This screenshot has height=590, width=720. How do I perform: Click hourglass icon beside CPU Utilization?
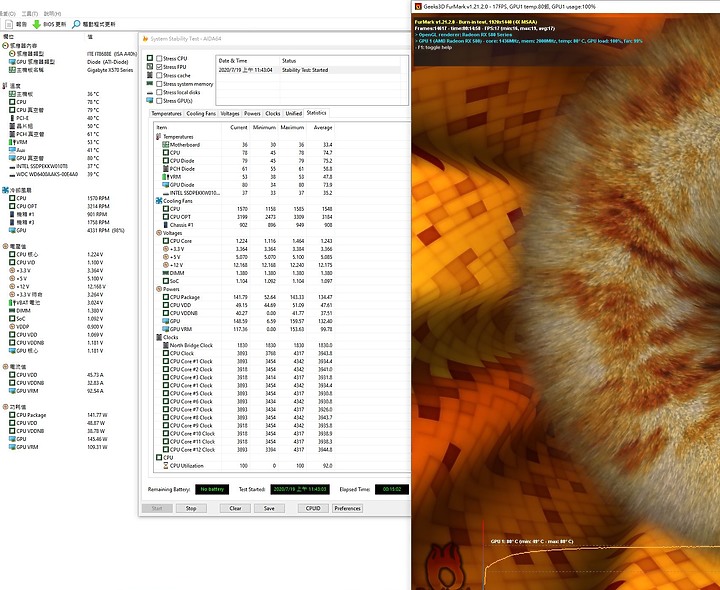pos(166,465)
